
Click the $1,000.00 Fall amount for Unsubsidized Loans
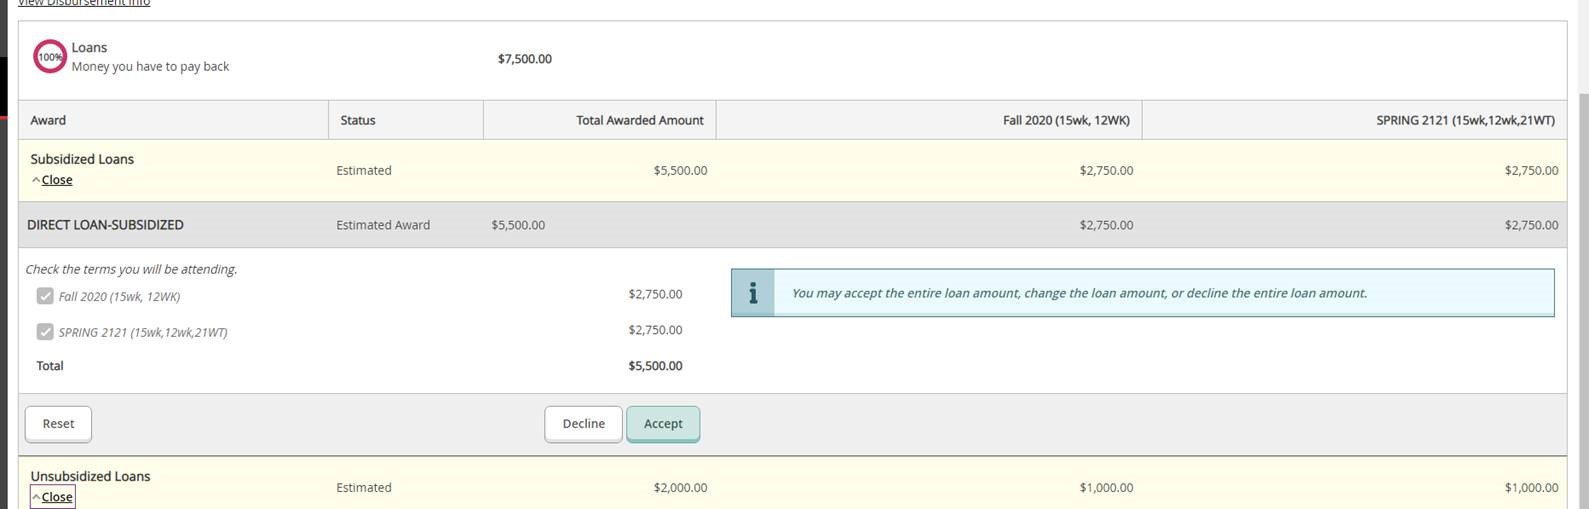point(1106,488)
